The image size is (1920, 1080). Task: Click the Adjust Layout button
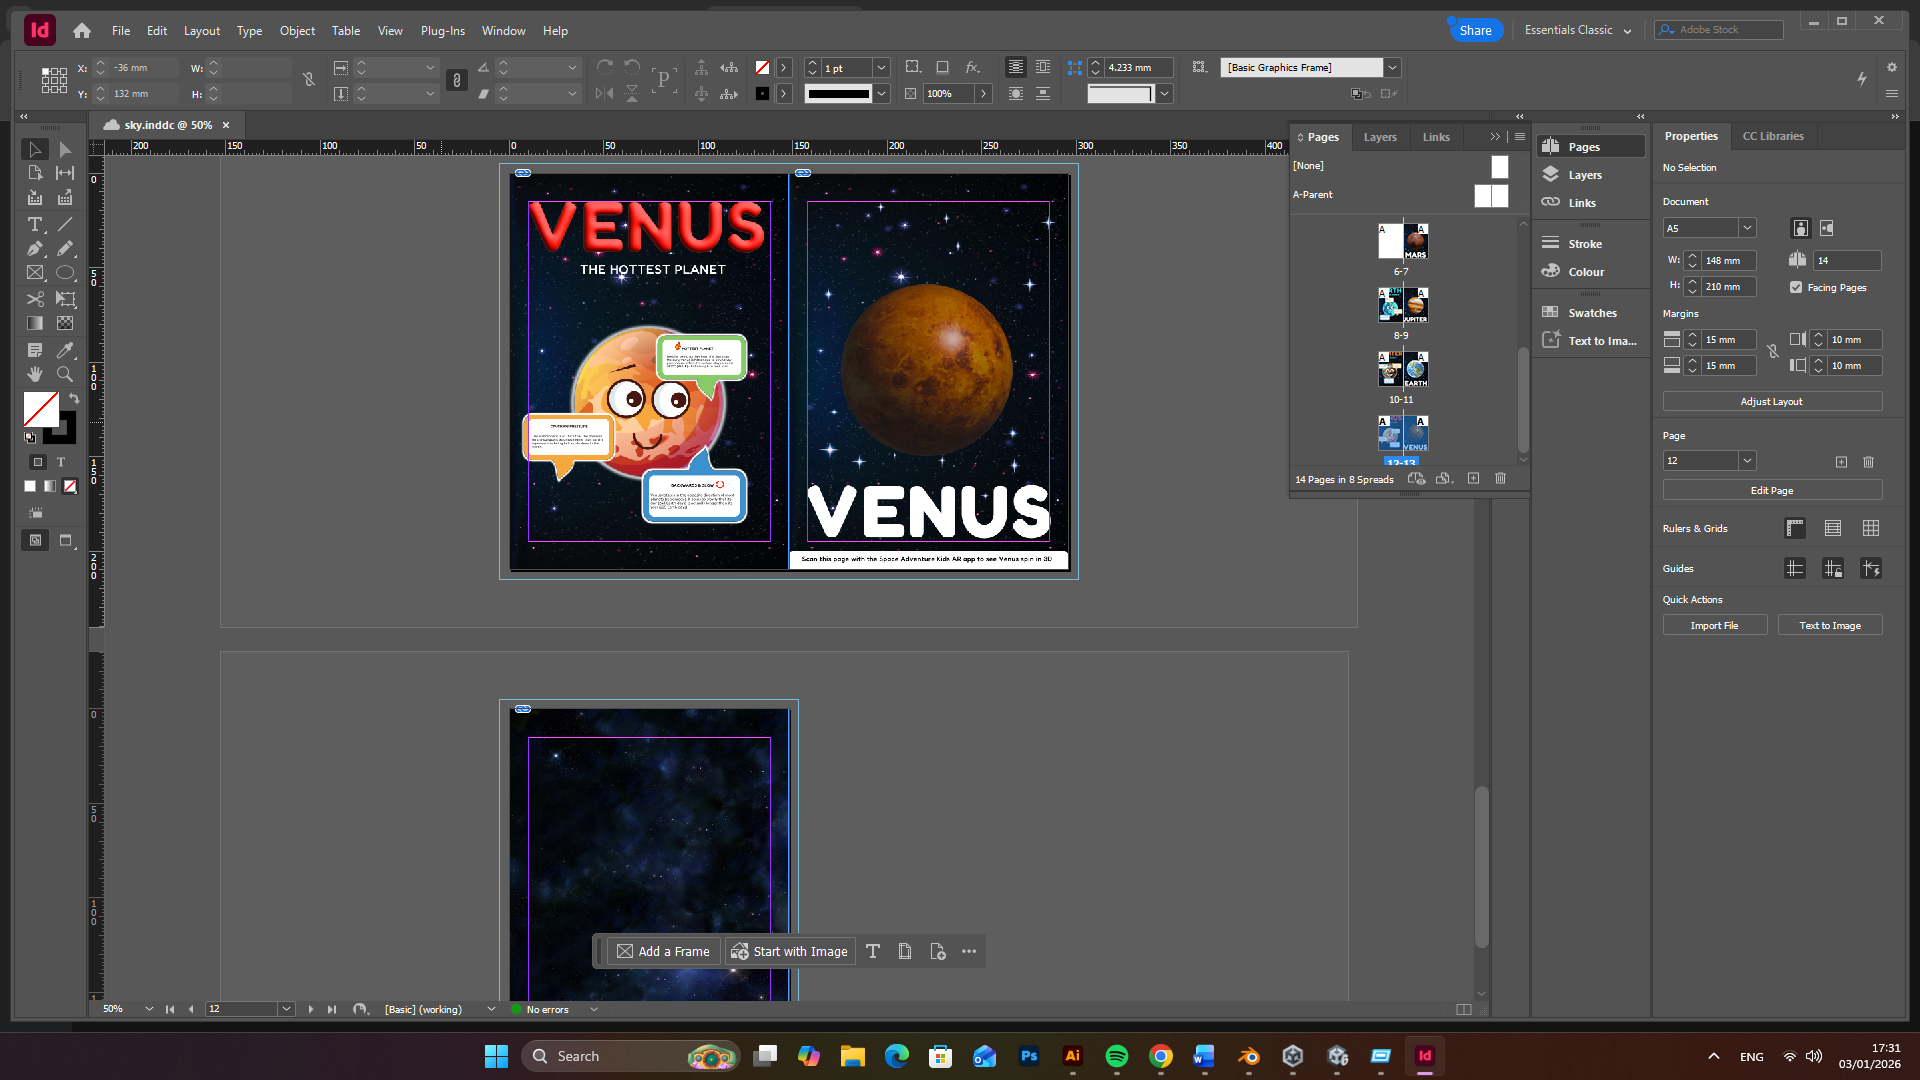[1771, 401]
